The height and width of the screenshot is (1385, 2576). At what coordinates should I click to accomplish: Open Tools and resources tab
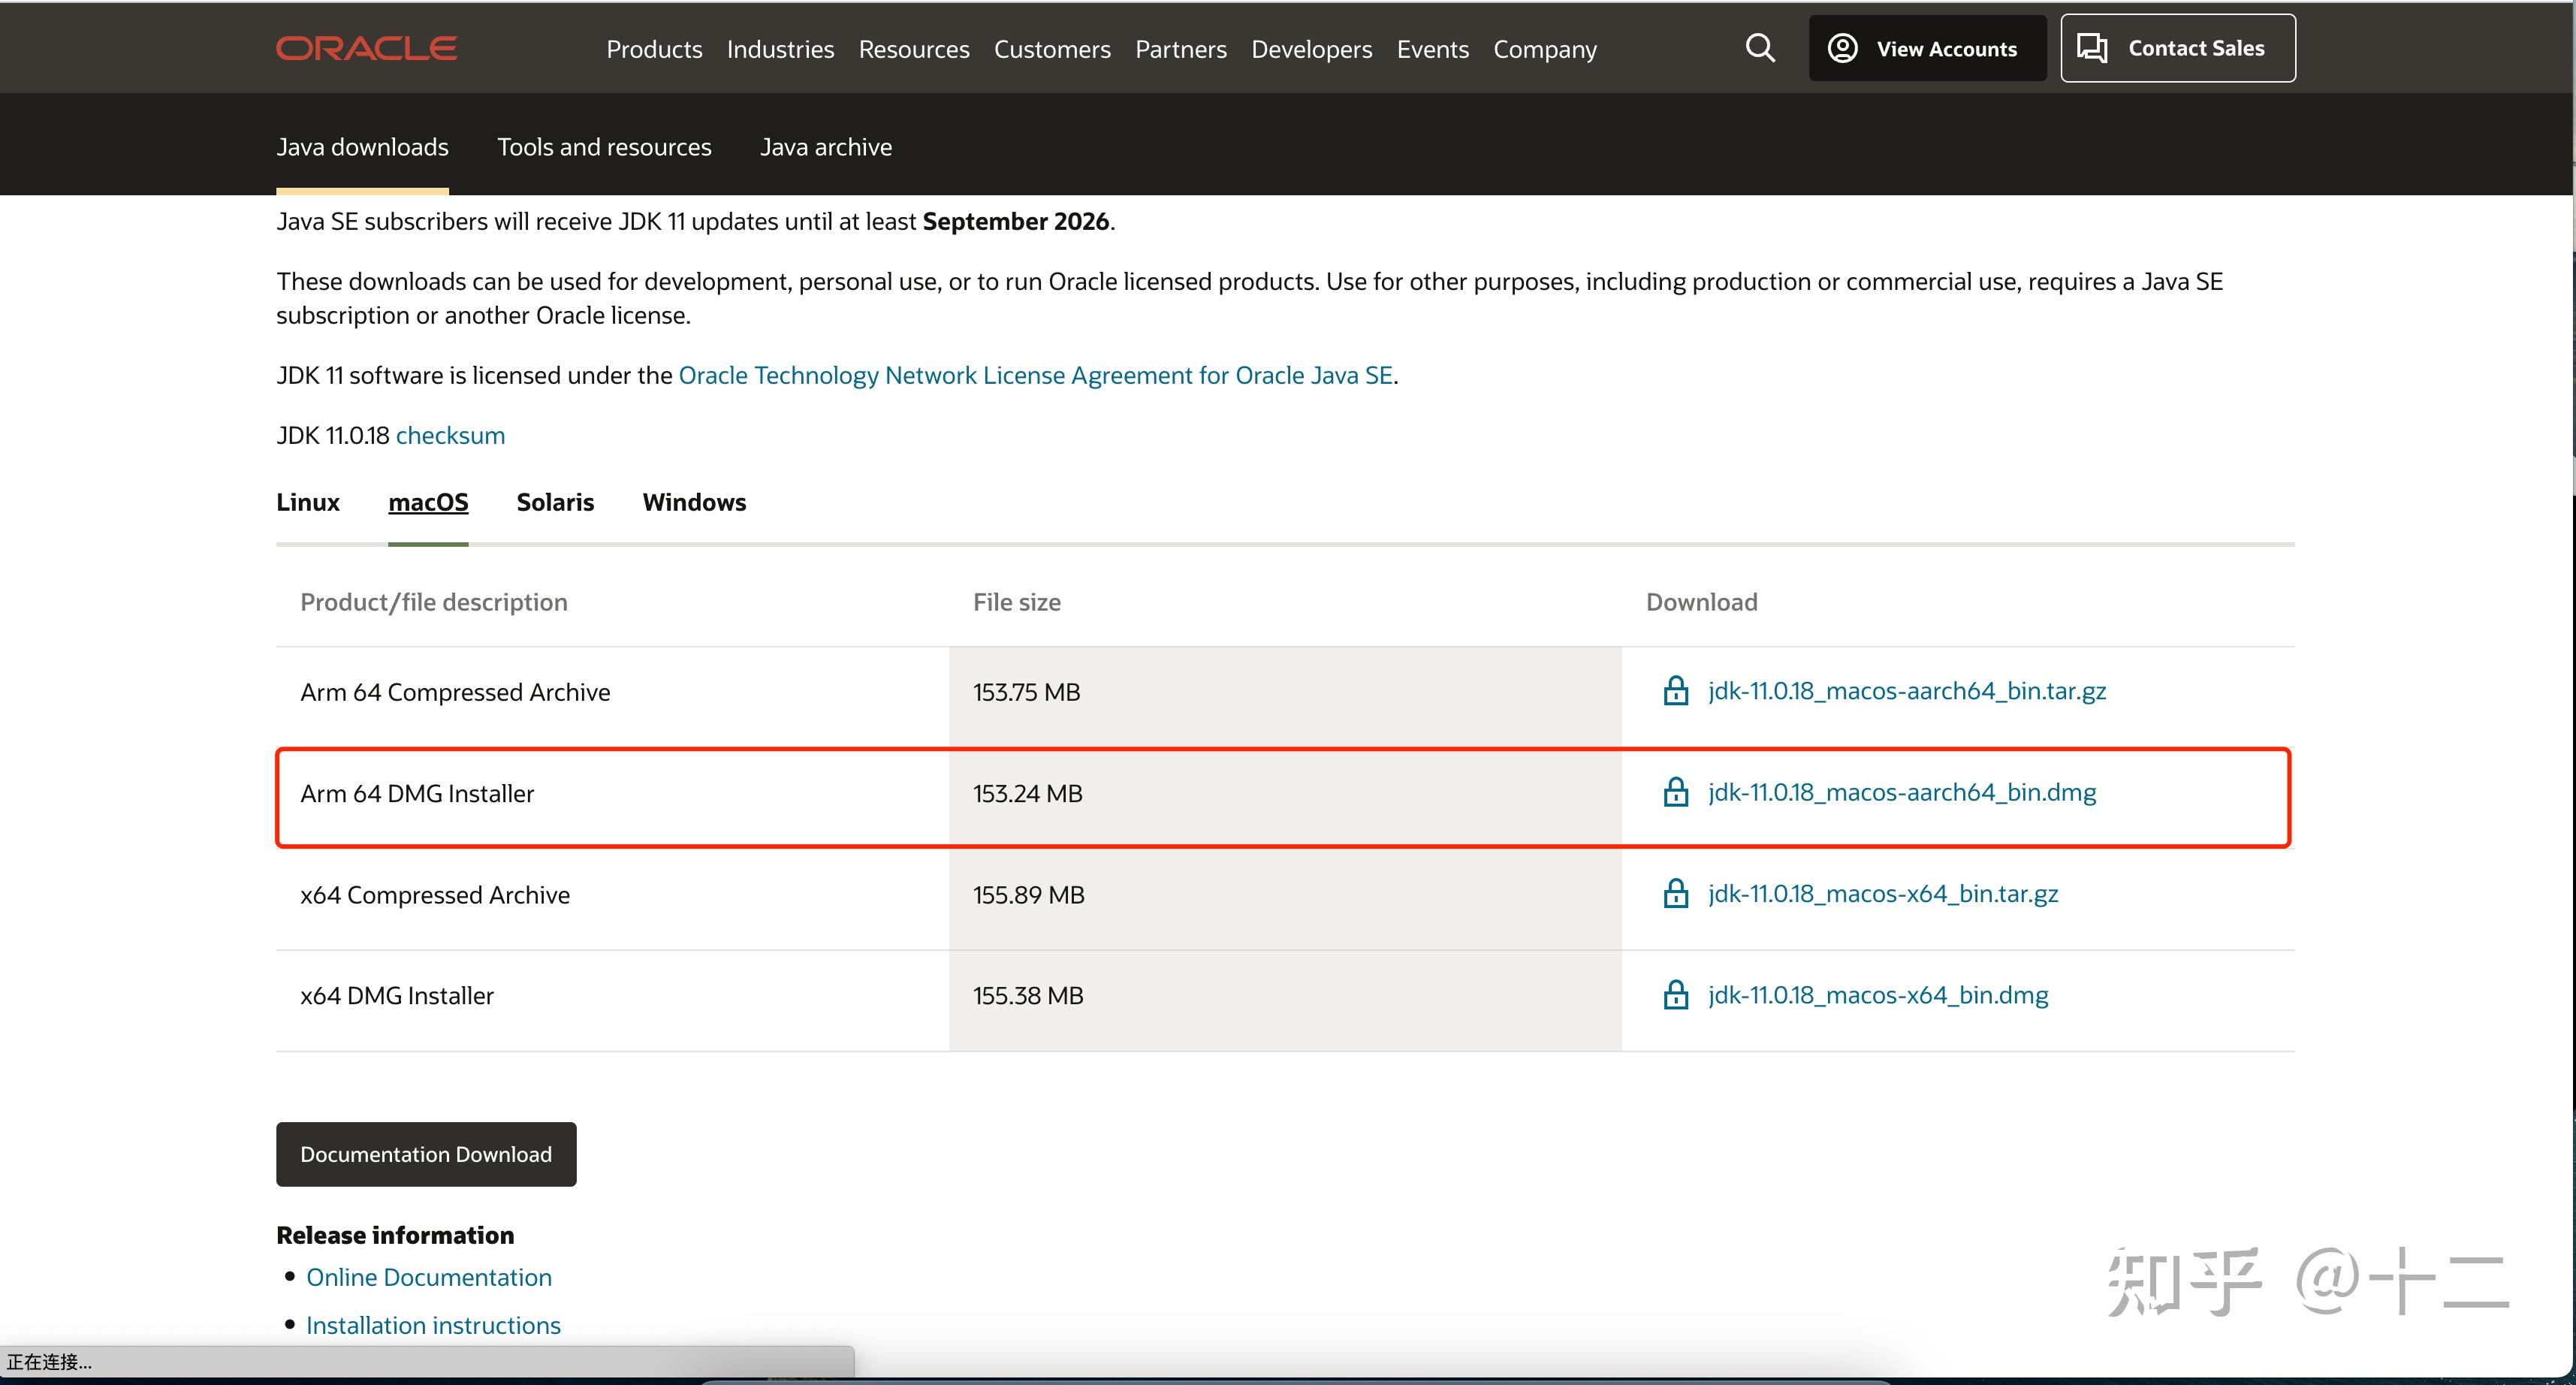pyautogui.click(x=604, y=147)
